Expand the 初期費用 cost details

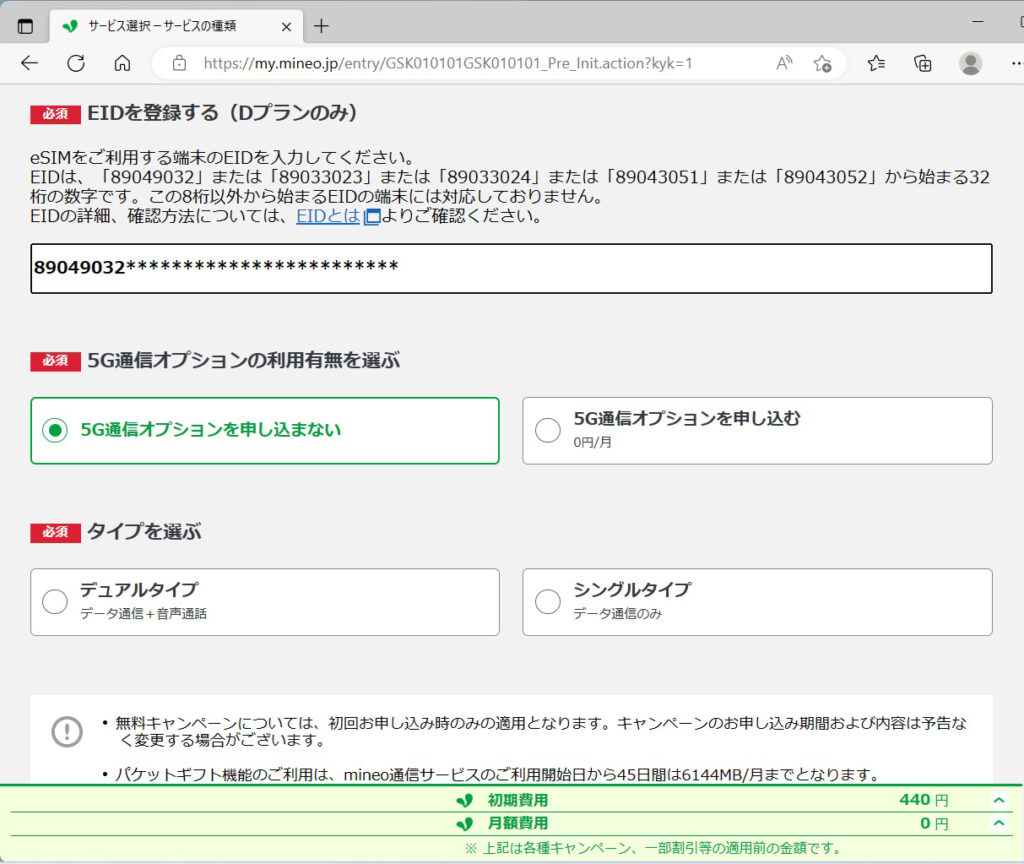999,800
